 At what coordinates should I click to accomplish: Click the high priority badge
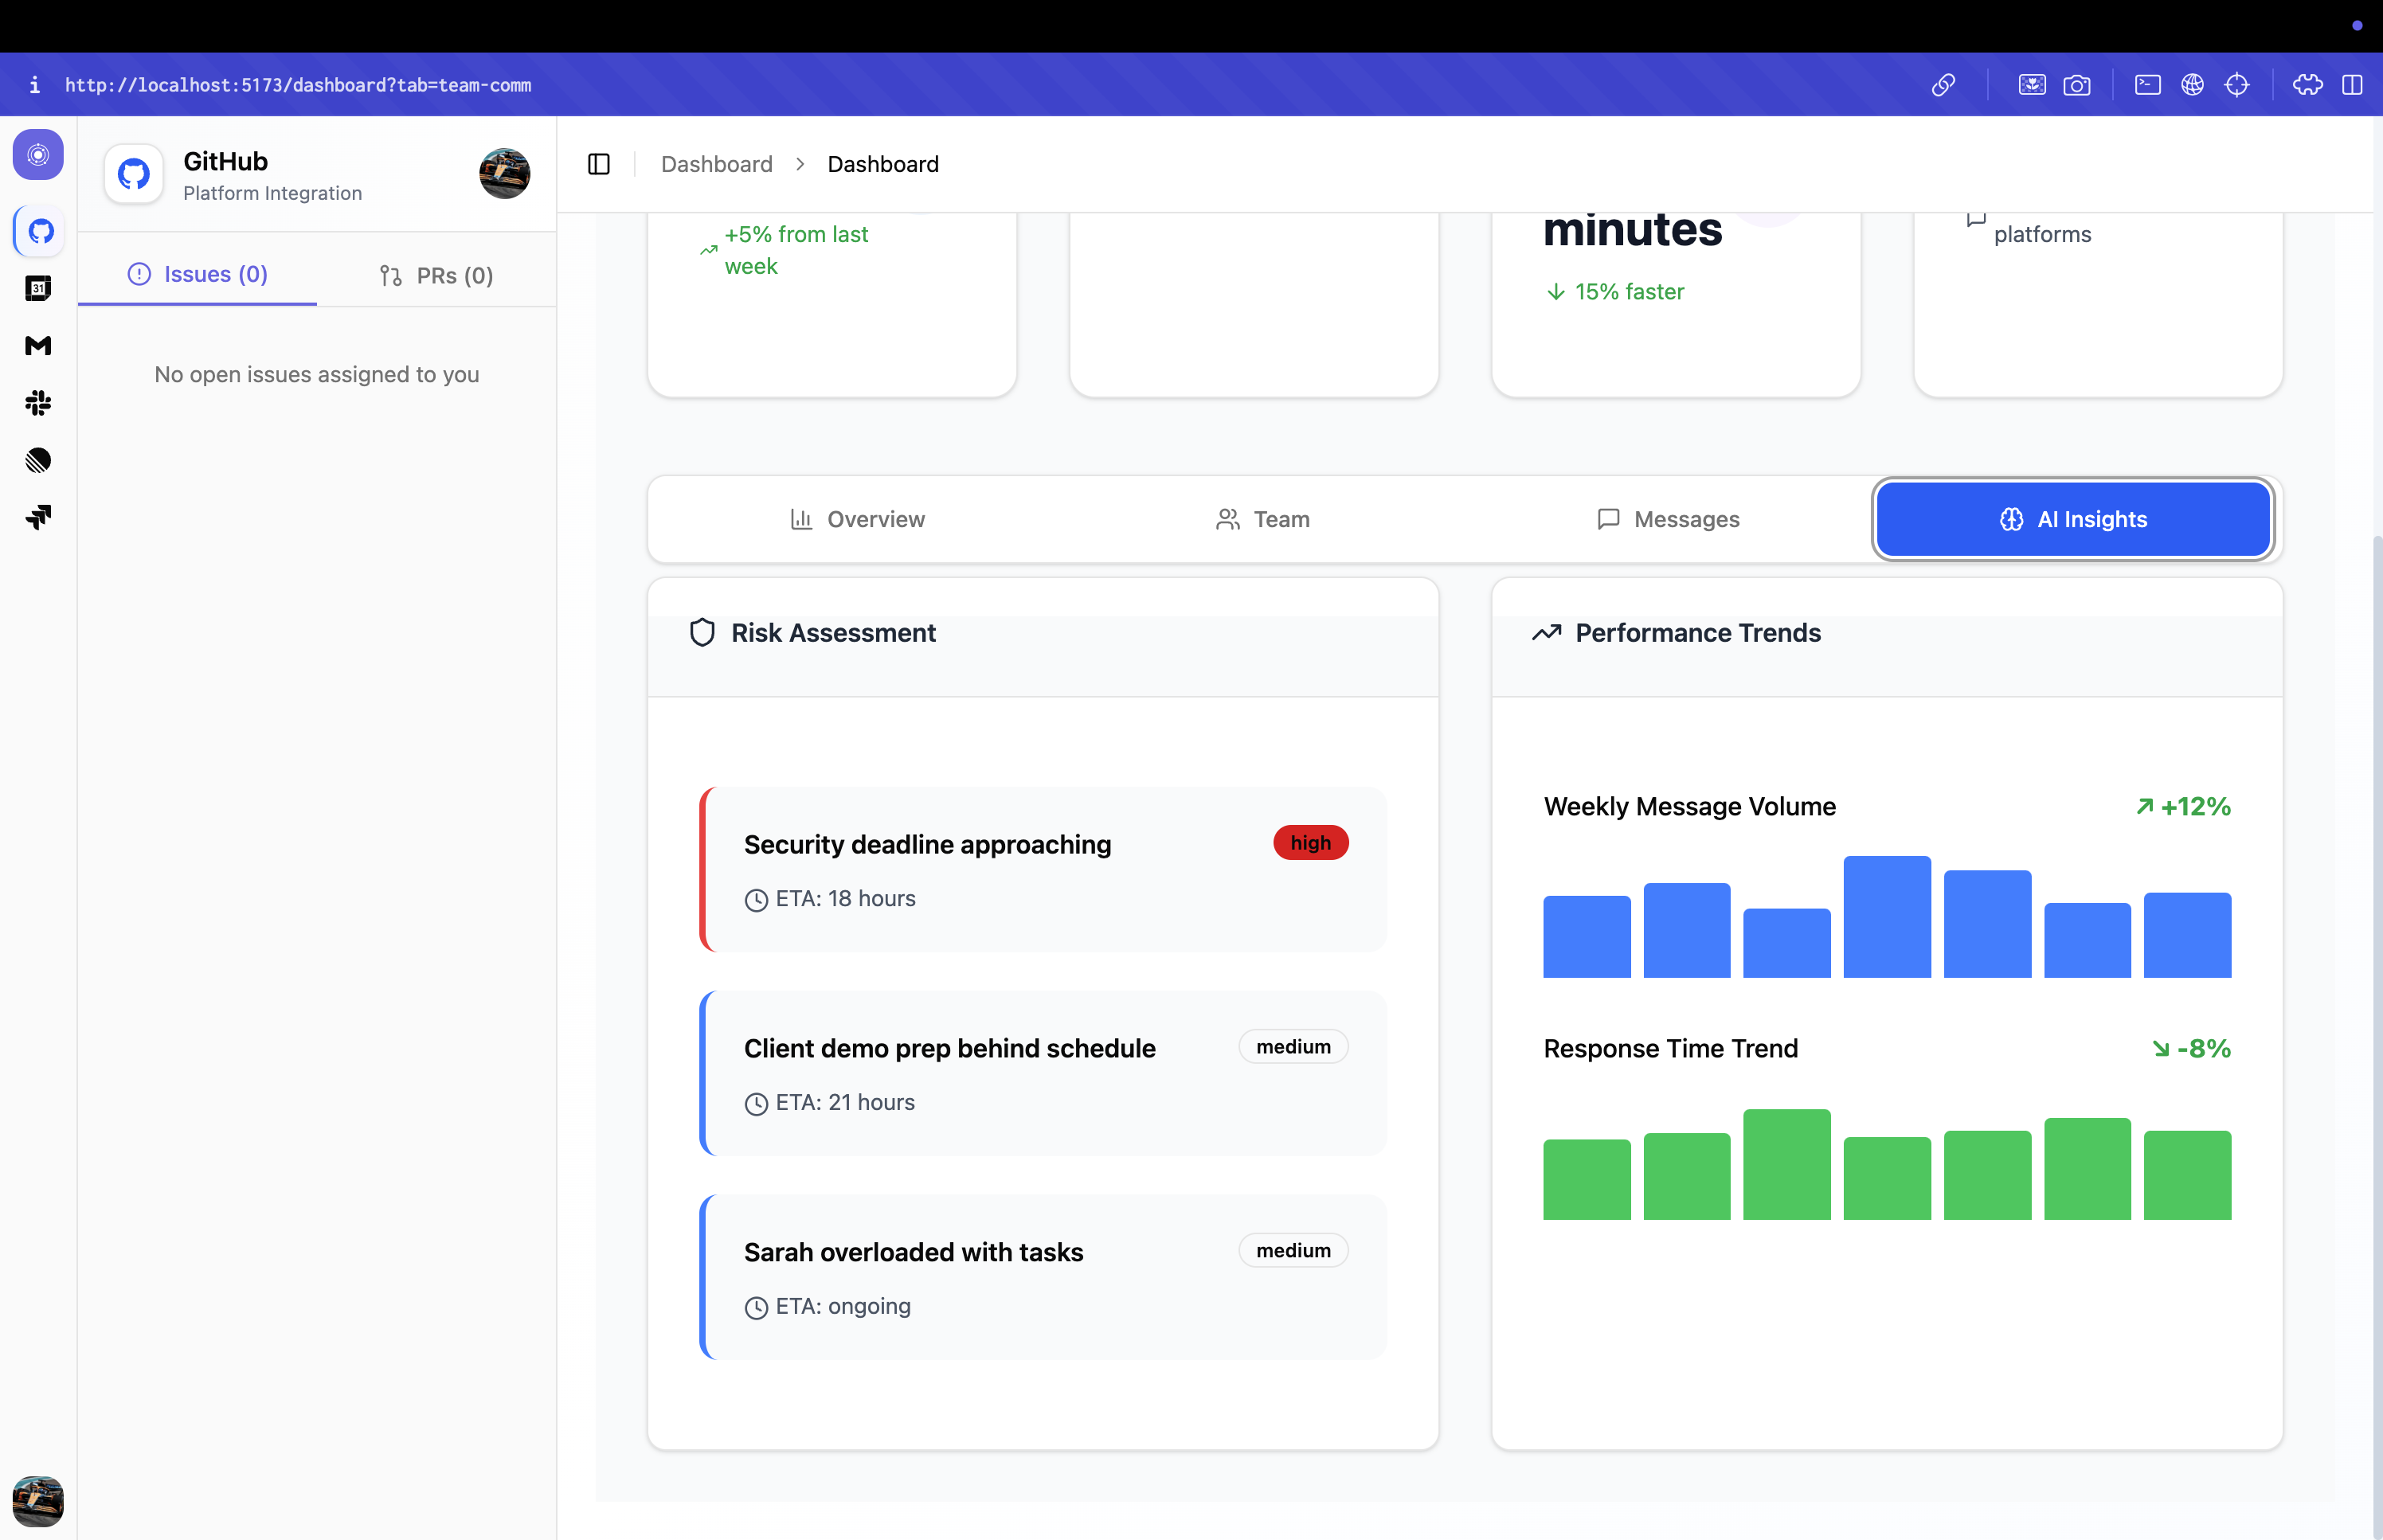pos(1309,843)
